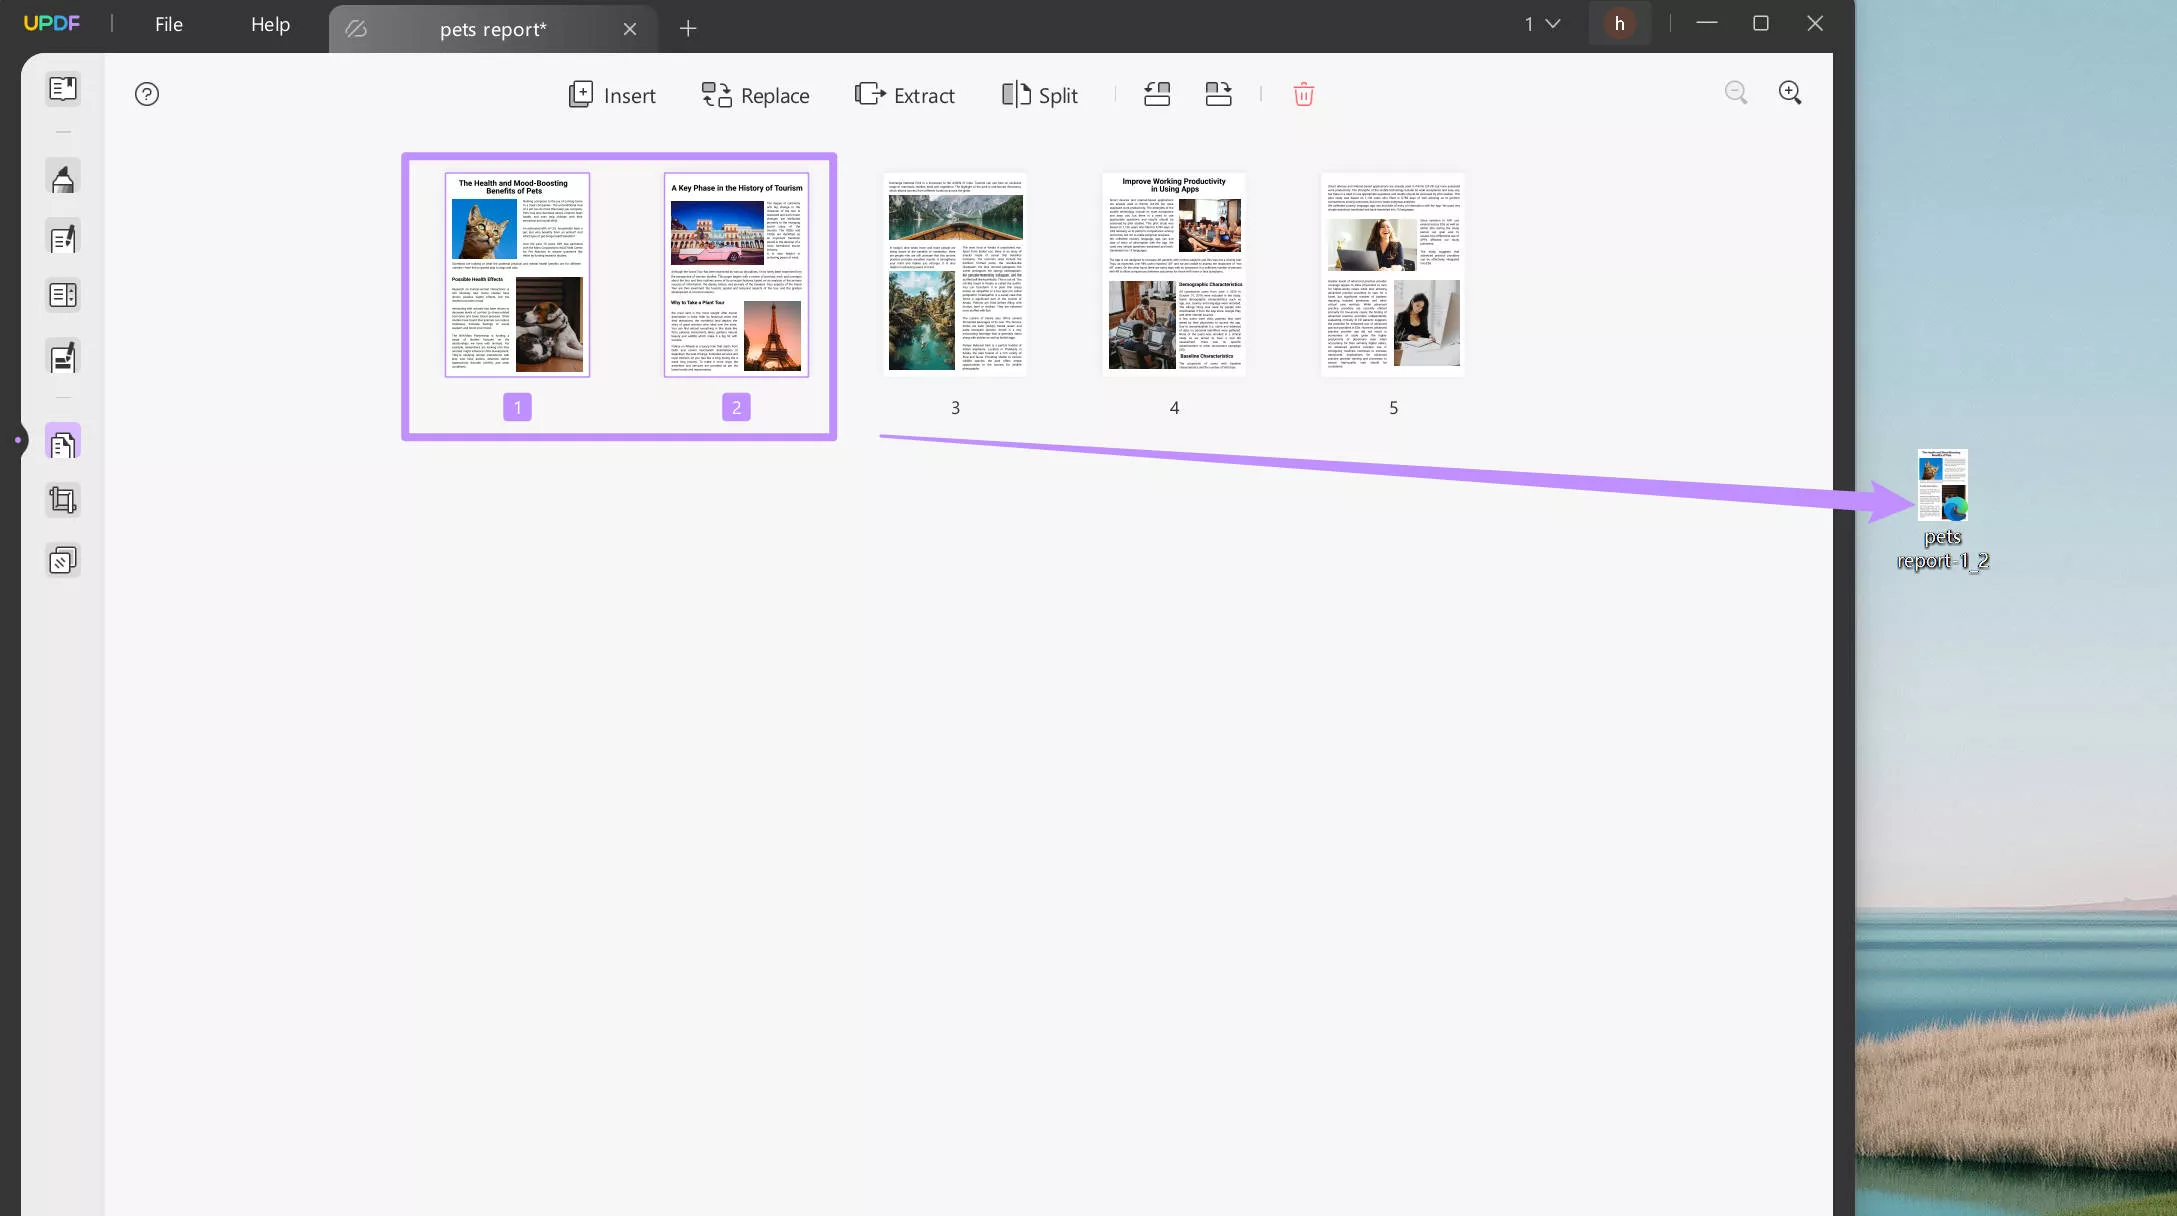Expand the left sidebar collapse handle
The height and width of the screenshot is (1216, 2177).
[x=17, y=440]
